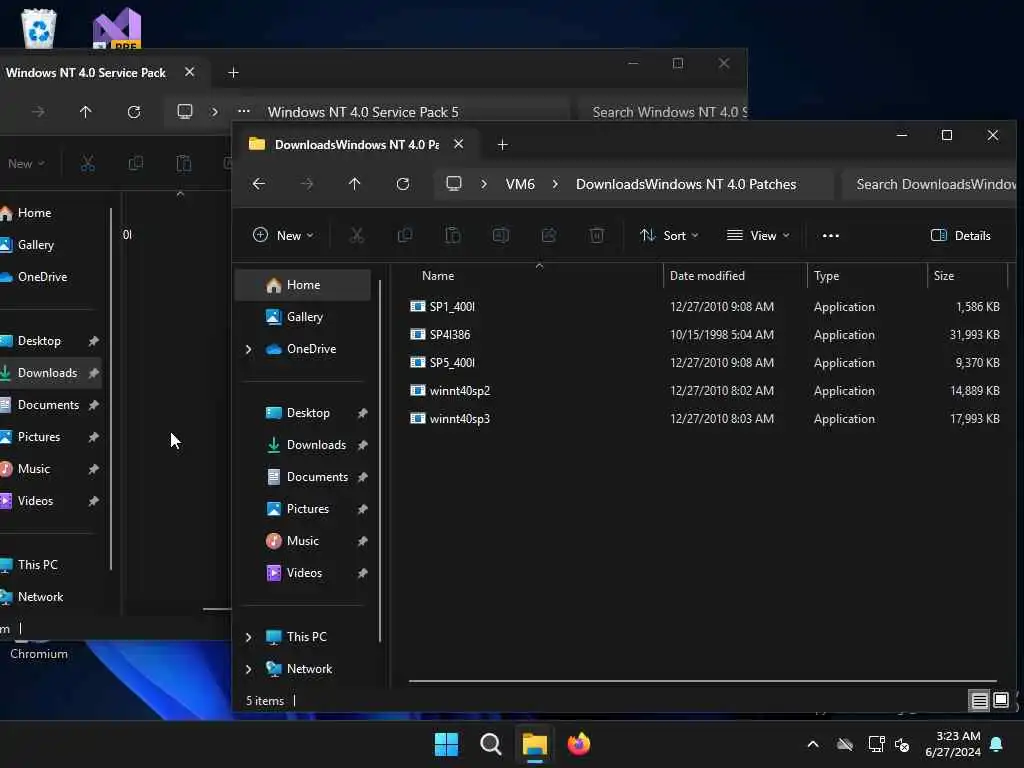
Task: Add a new tab in back Explorer window
Action: pos(233,72)
